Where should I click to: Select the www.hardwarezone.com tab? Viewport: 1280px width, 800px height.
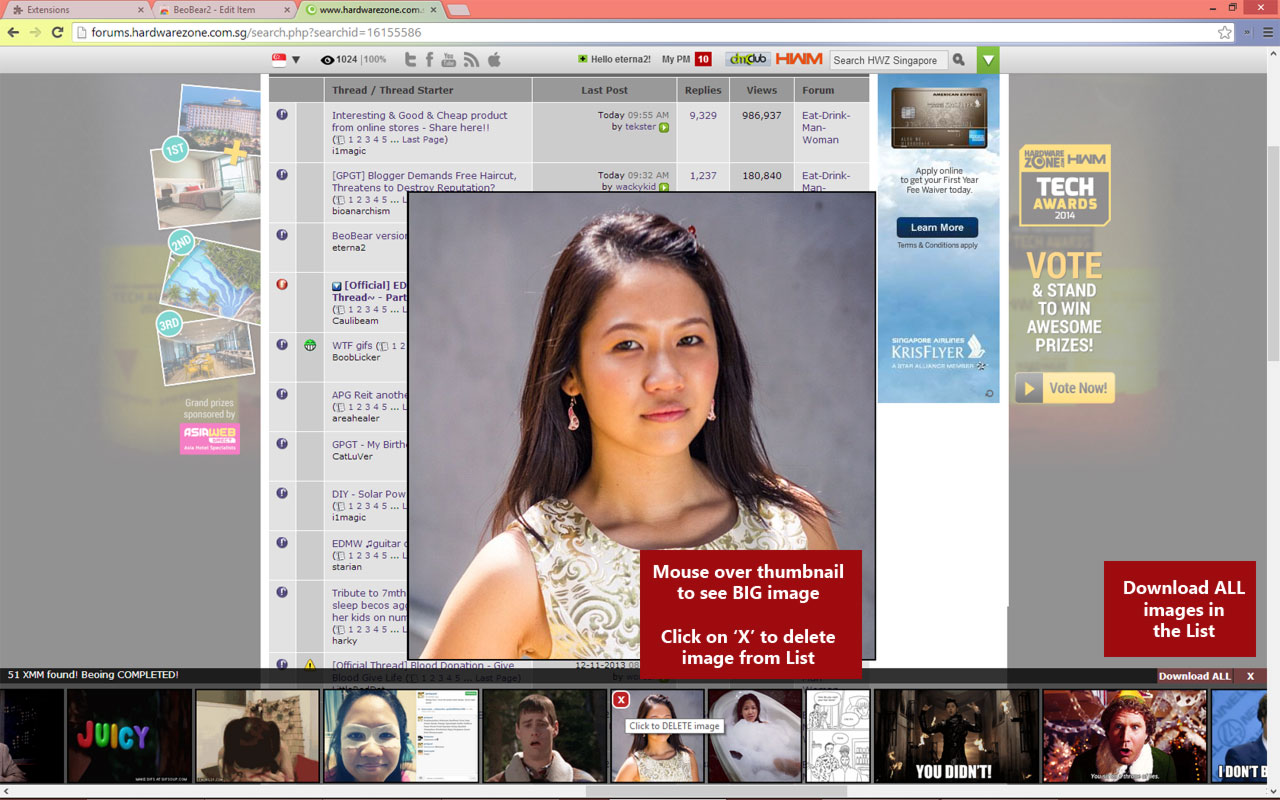point(372,10)
